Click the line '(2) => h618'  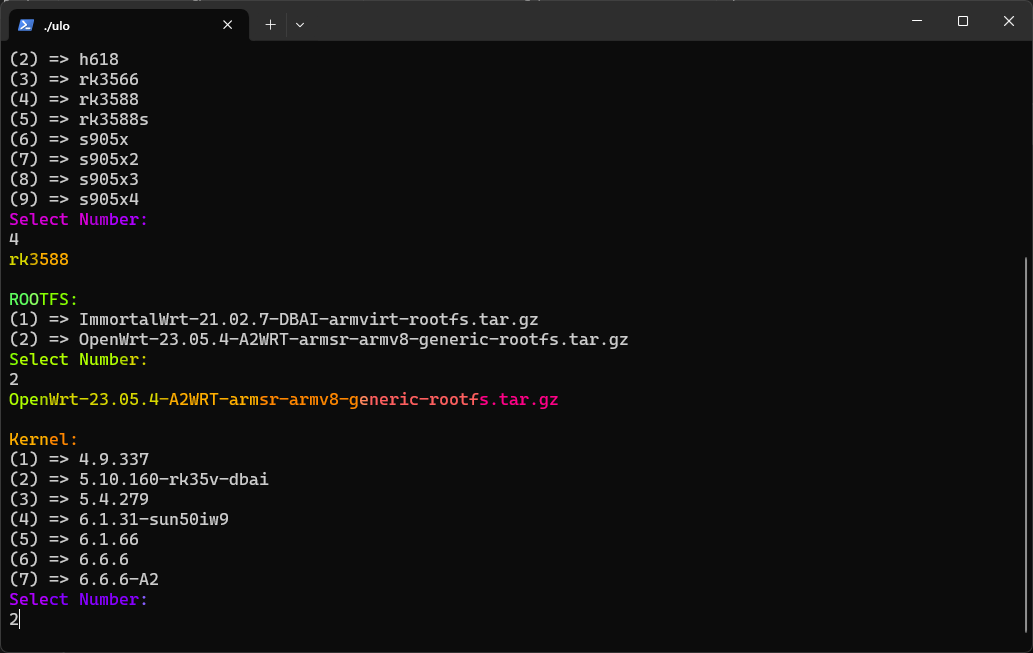tap(64, 59)
